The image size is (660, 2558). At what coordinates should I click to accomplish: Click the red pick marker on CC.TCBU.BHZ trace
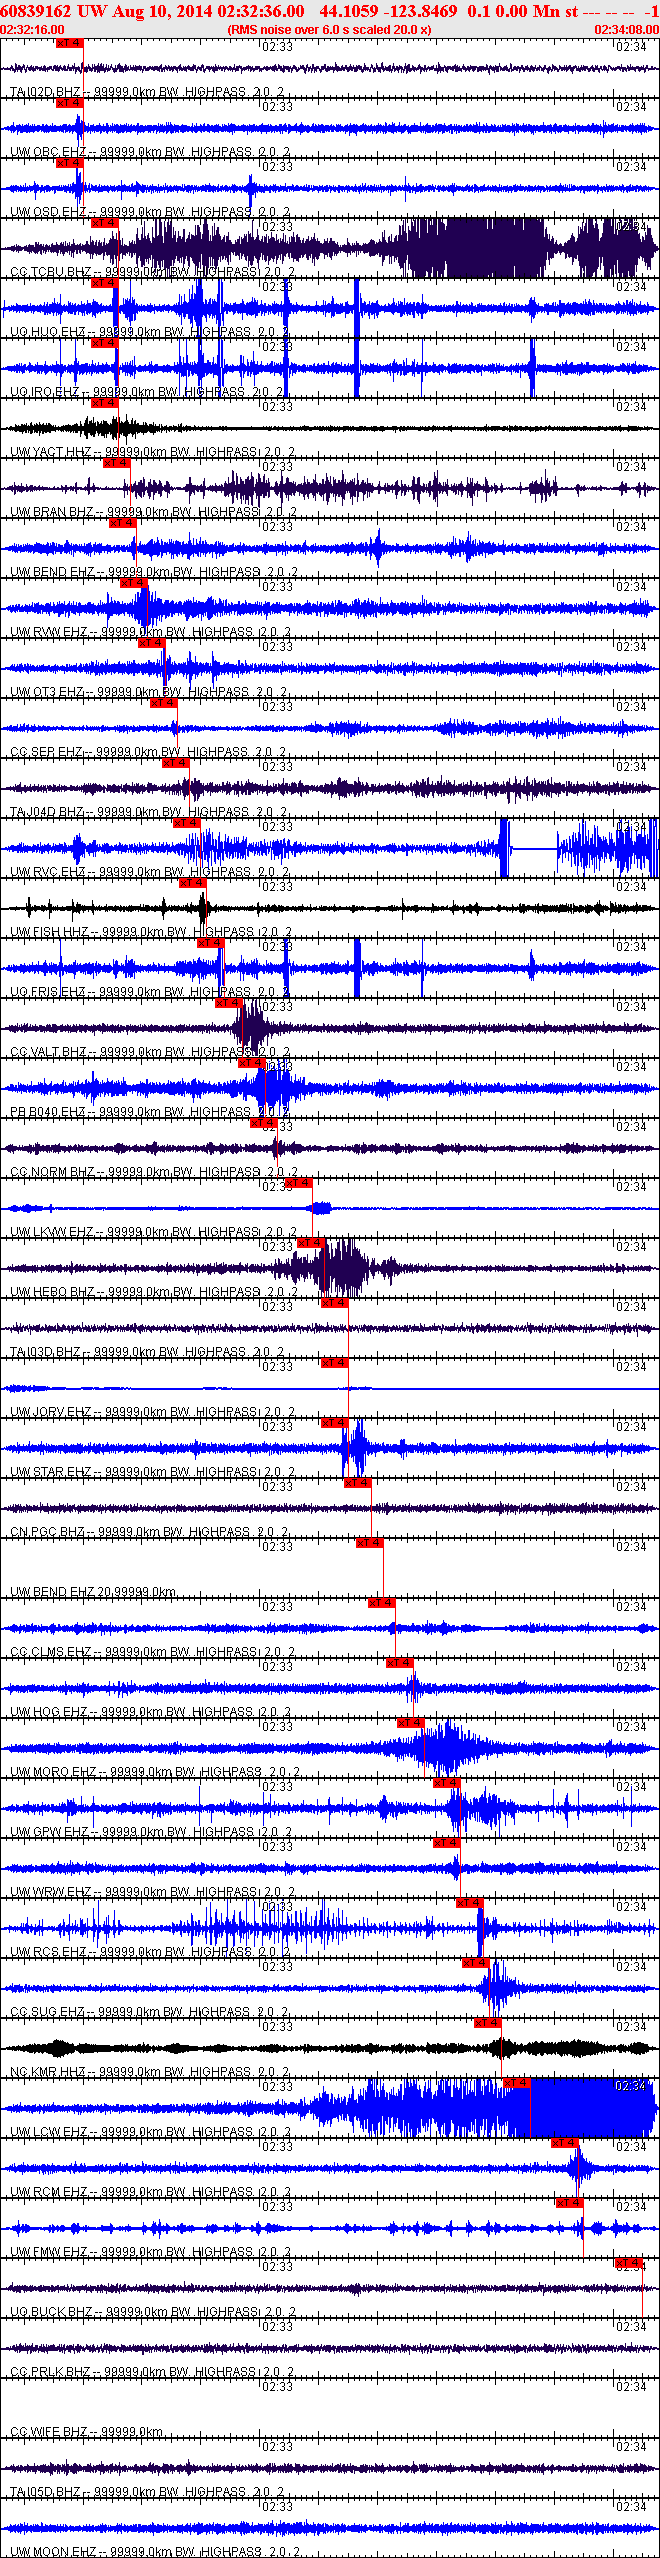tap(104, 223)
